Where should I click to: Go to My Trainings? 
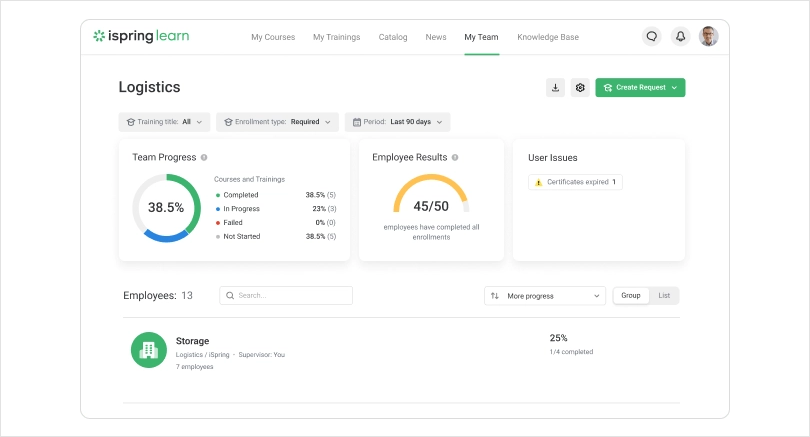[336, 37]
